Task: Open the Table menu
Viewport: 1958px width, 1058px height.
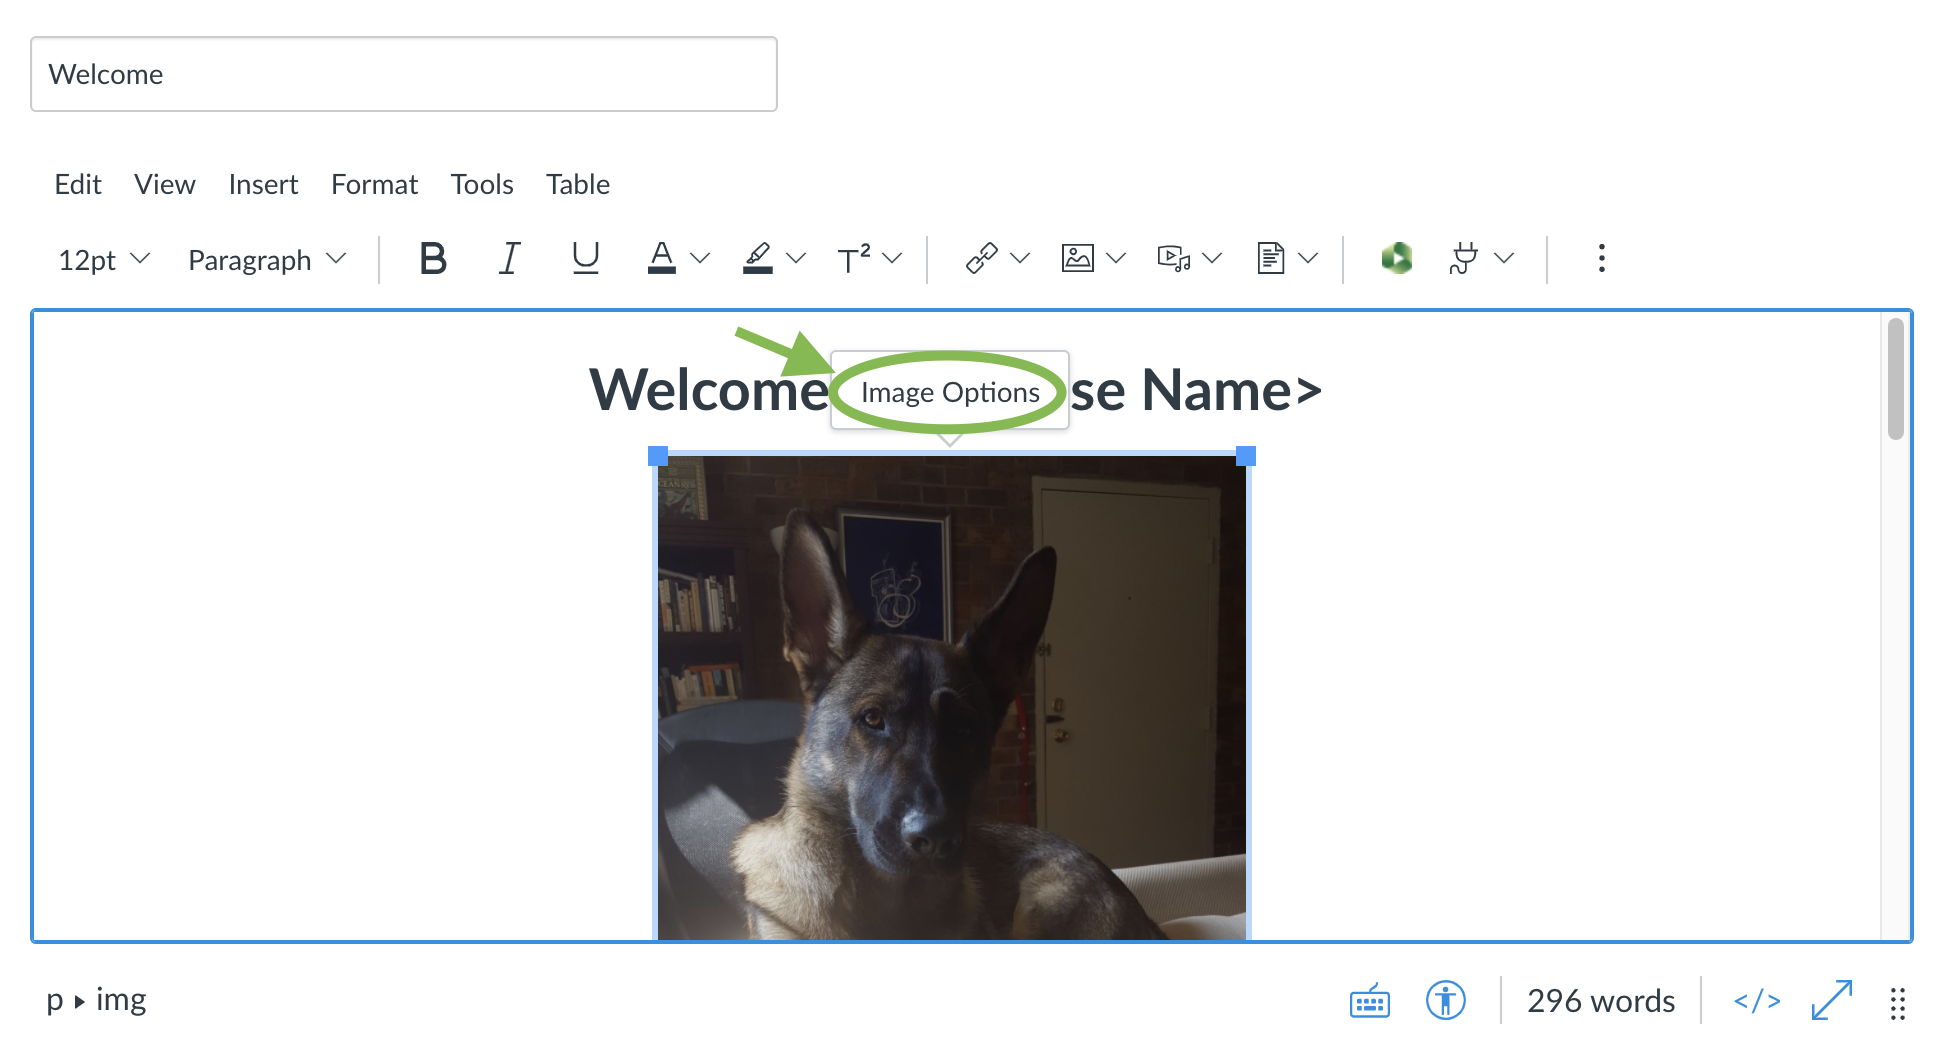Action: click(x=578, y=185)
